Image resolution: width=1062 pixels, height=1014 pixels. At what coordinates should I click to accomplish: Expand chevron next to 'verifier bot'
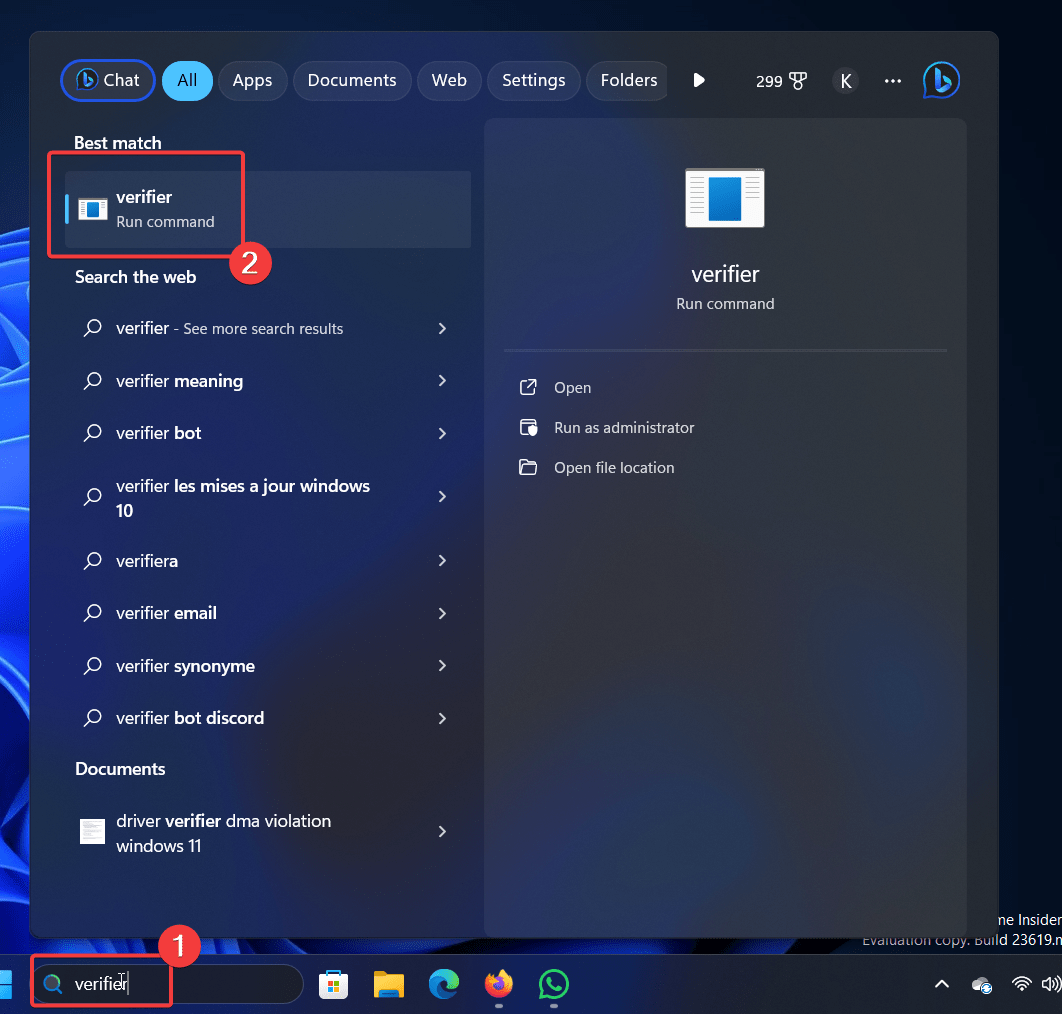442,434
